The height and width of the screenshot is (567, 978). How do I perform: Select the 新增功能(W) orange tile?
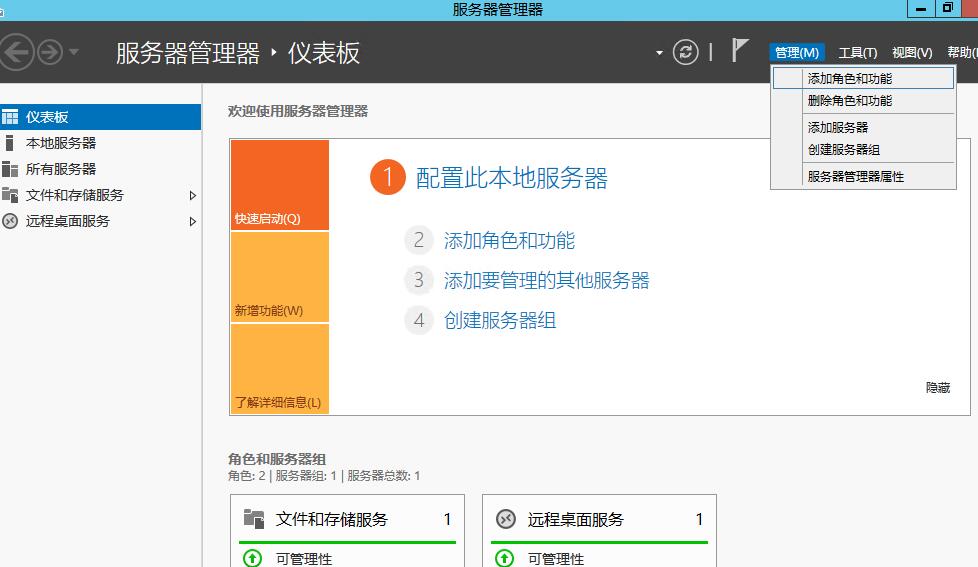[x=279, y=277]
